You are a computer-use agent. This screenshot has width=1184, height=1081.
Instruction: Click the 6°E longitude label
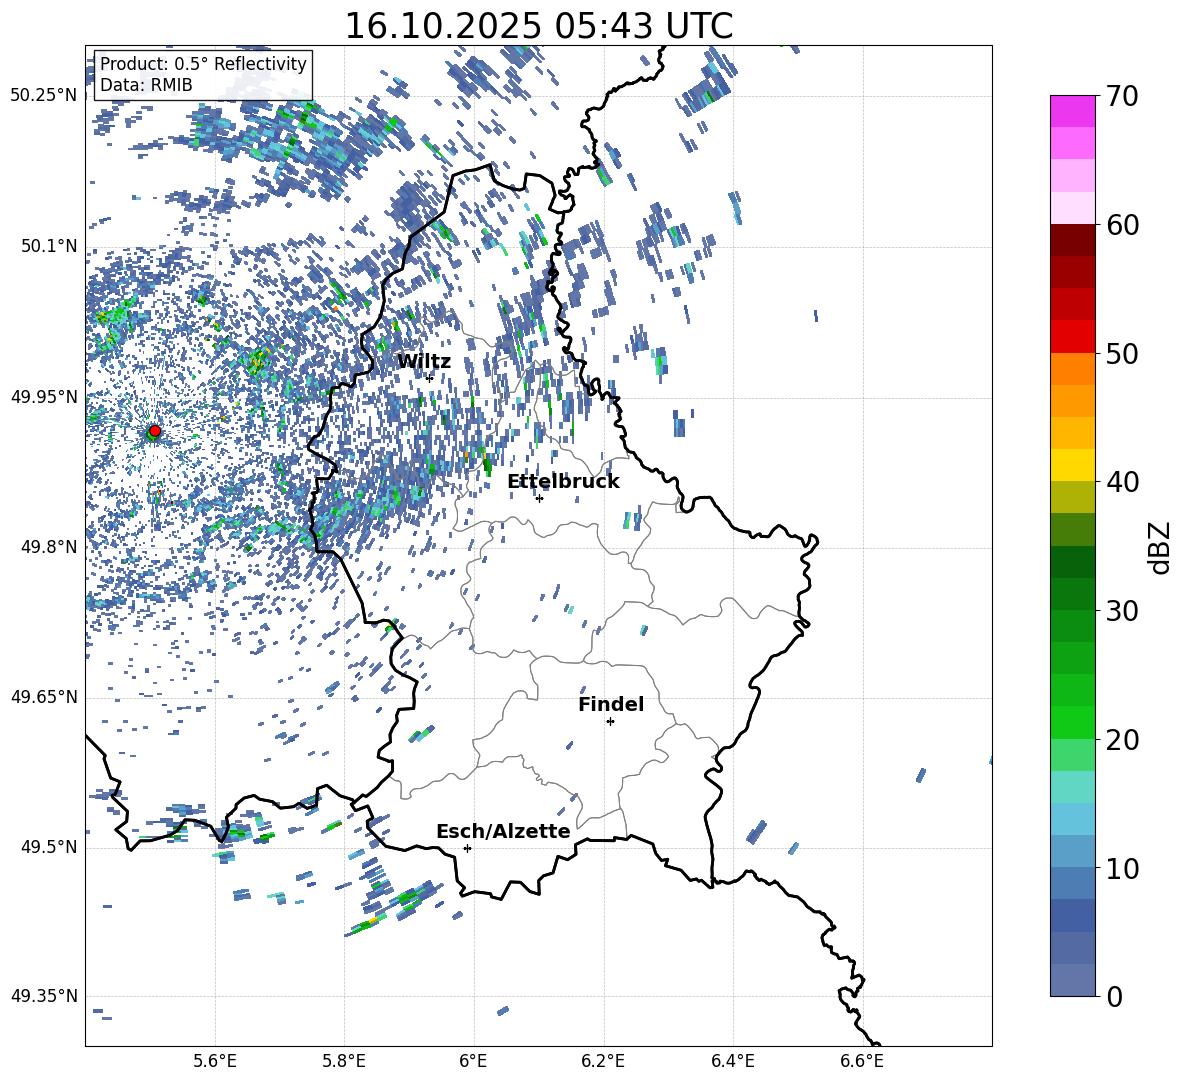point(473,1061)
